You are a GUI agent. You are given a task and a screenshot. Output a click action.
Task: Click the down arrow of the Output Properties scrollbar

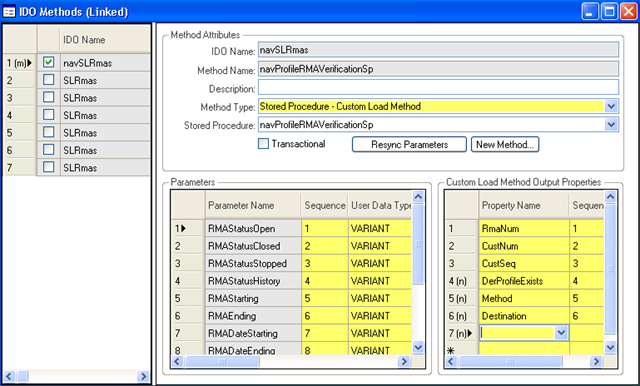click(610, 347)
